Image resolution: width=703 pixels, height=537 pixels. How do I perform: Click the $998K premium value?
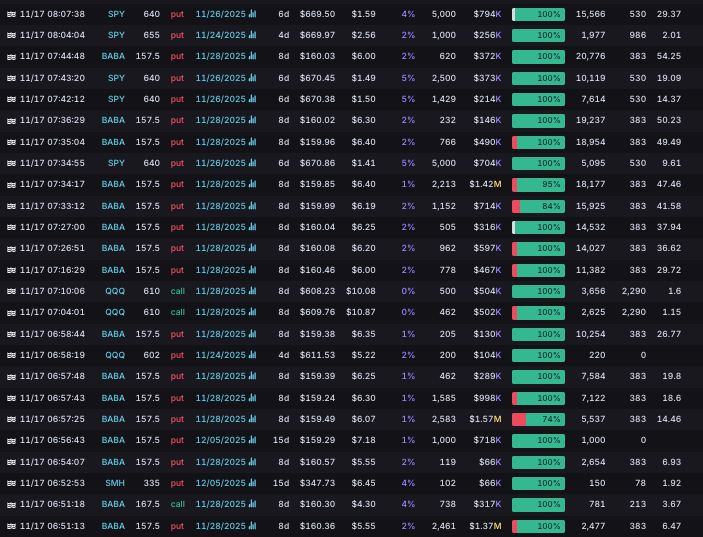click(x=487, y=398)
